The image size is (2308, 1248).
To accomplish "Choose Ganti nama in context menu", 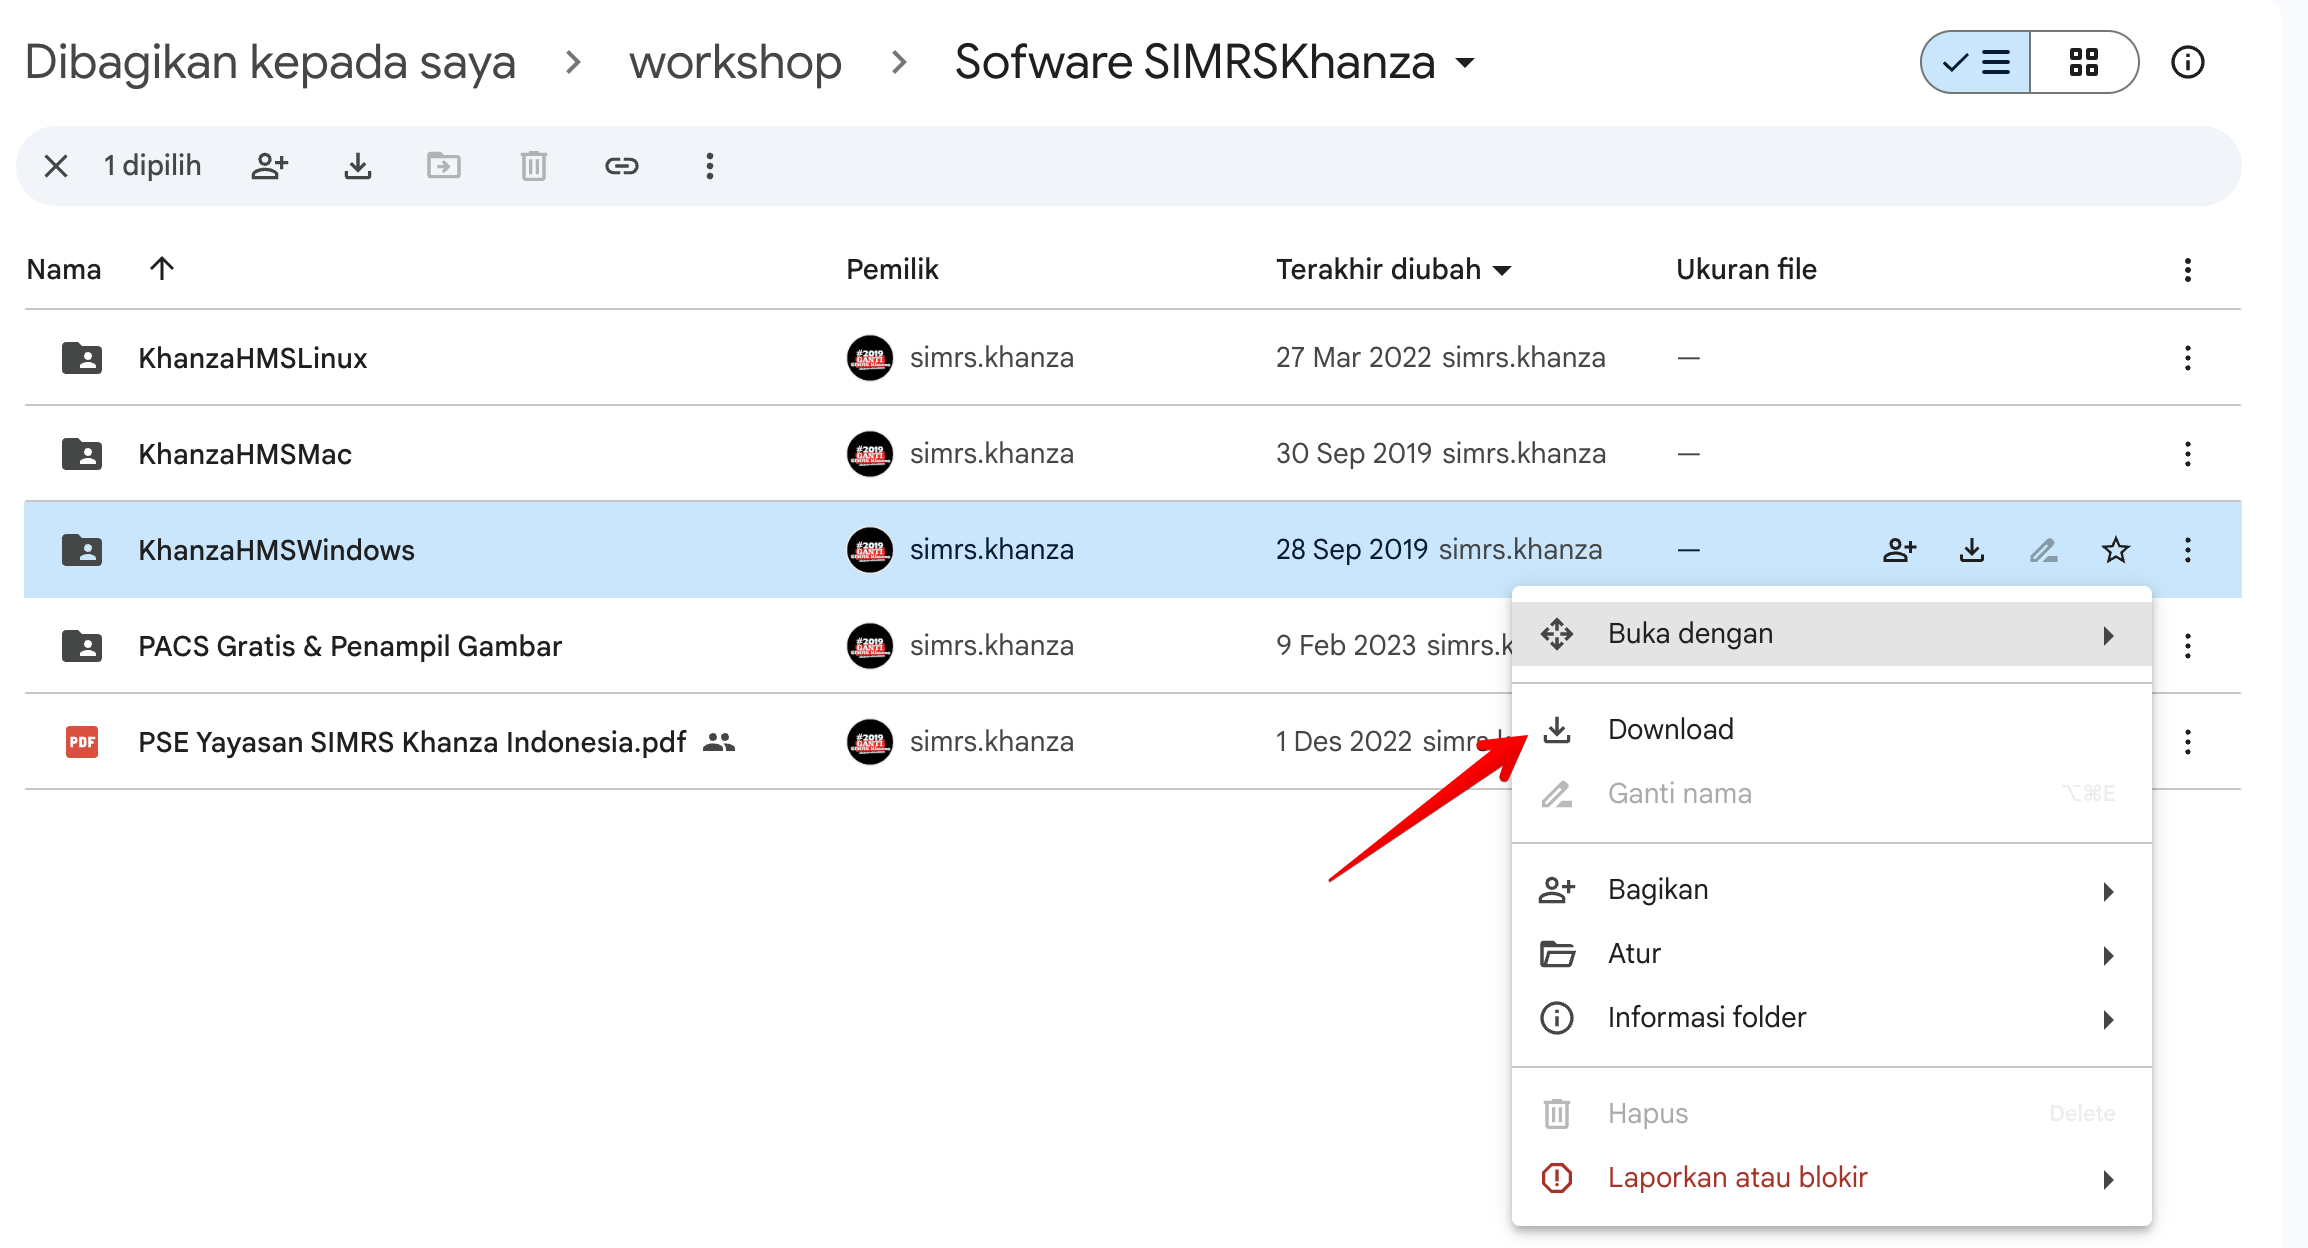I will tap(1832, 794).
